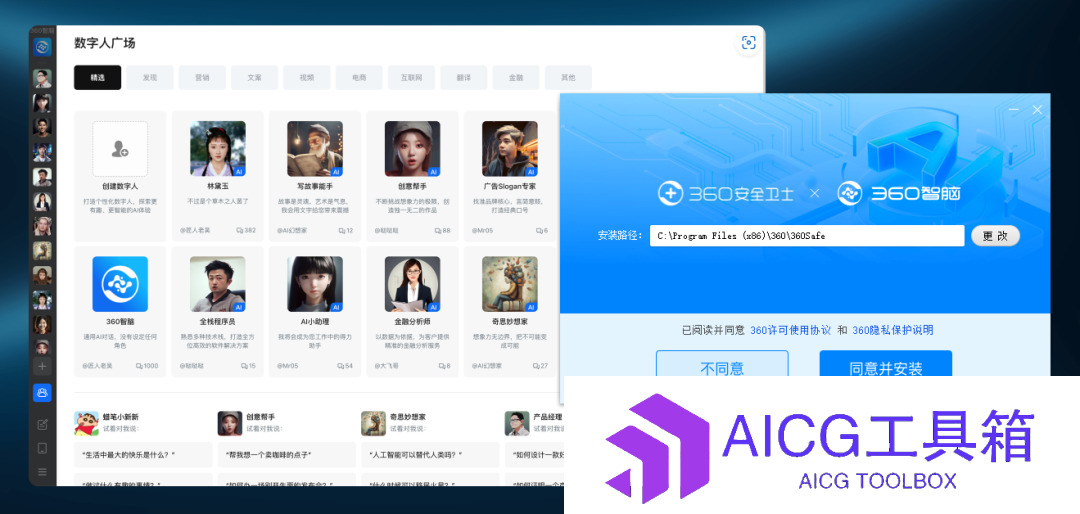The image size is (1080, 514).
Task: Select the 精选 tab
Action: pos(98,78)
